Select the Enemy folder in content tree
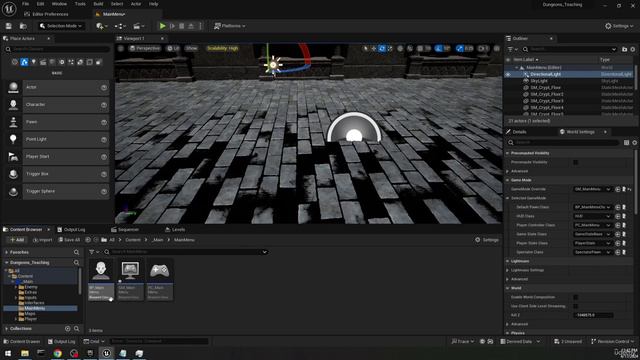 31,287
